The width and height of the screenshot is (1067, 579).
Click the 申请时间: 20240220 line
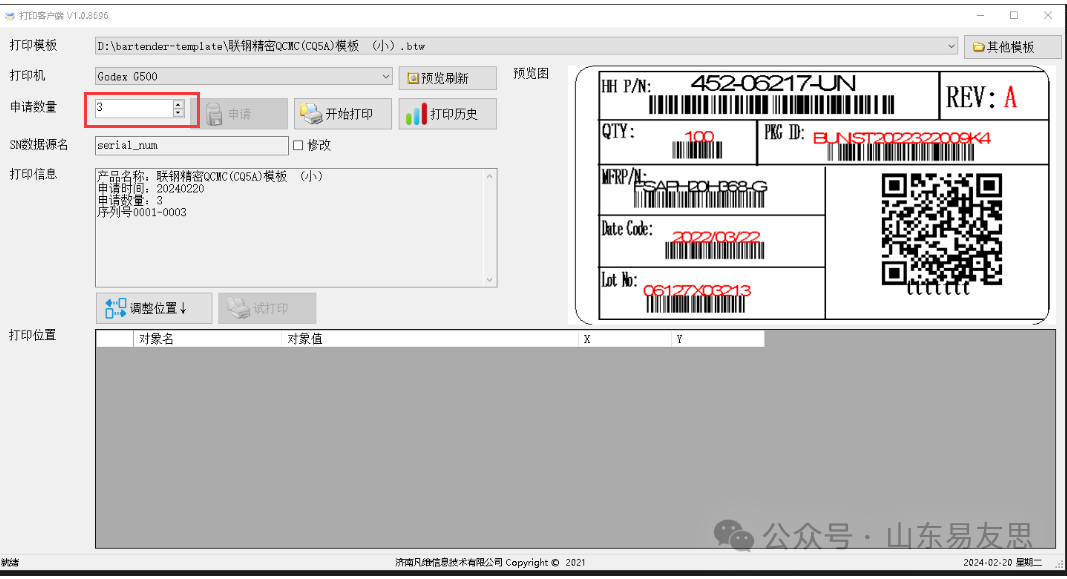150,188
